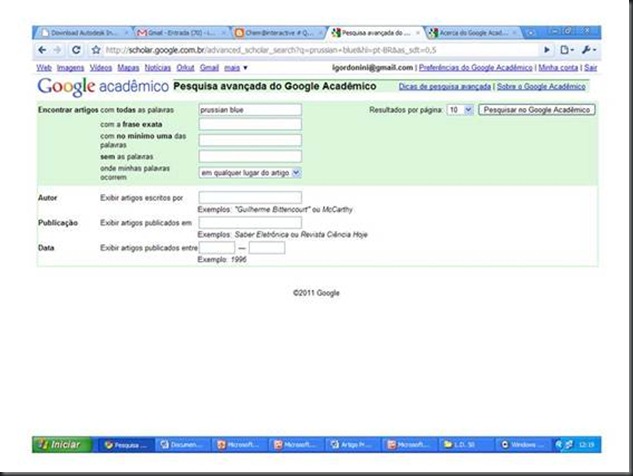The image size is (633, 476).
Task: Expand the mais dropdown menu
Action: pyautogui.click(x=236, y=68)
